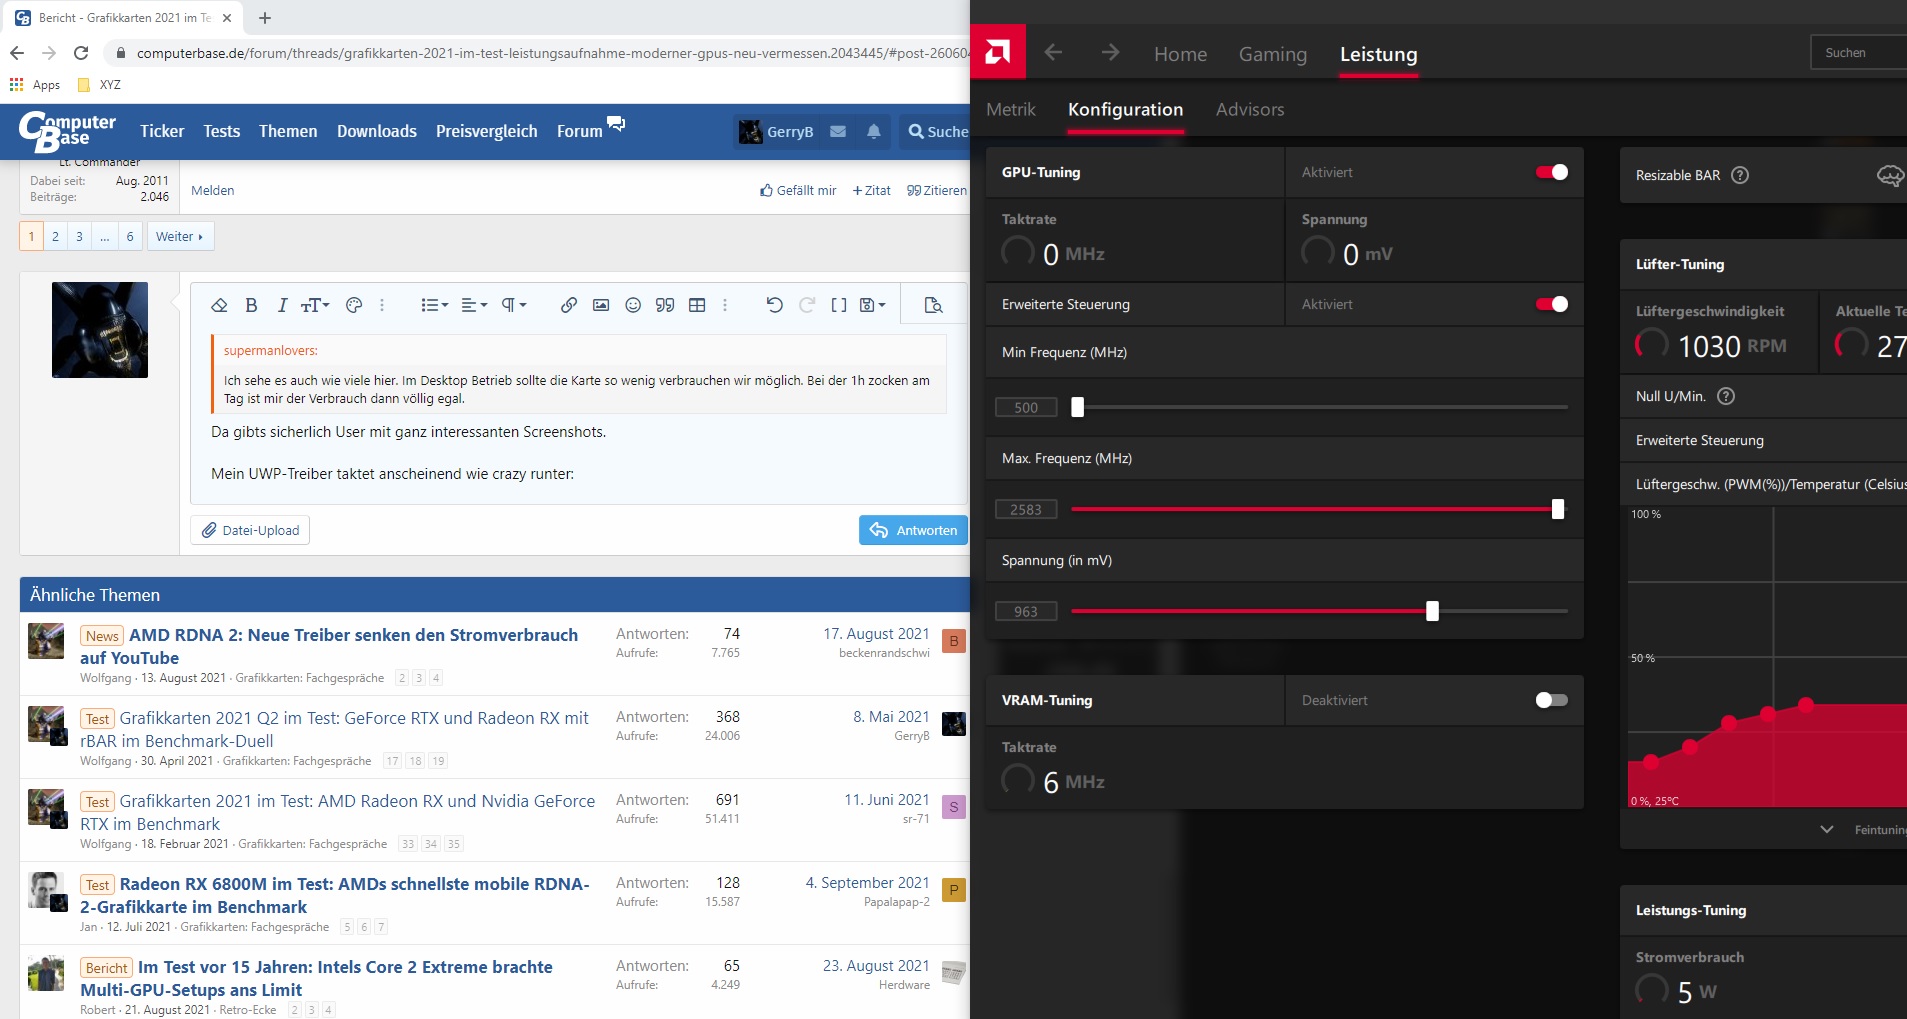Open the Downloads menu on ComputerBase
This screenshot has width=1907, height=1019.
377,131
